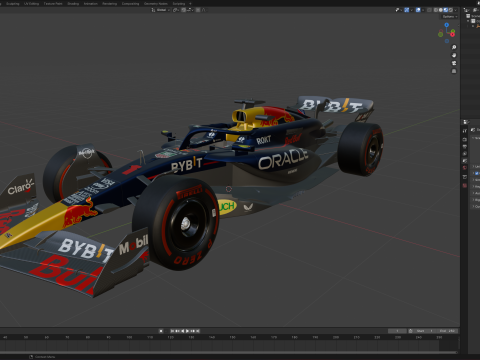
Task: Toggle X-ray mode in viewport header
Action: click(429, 10)
